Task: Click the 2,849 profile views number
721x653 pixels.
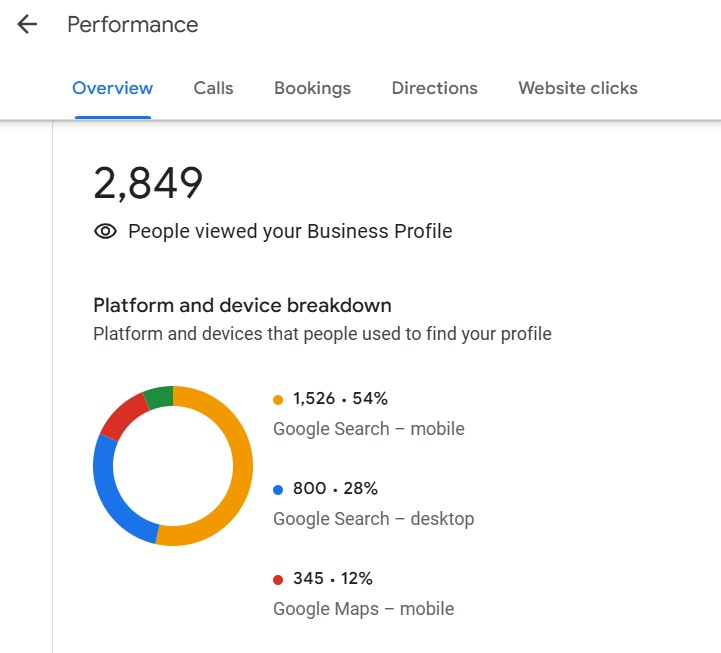Action: tap(148, 183)
